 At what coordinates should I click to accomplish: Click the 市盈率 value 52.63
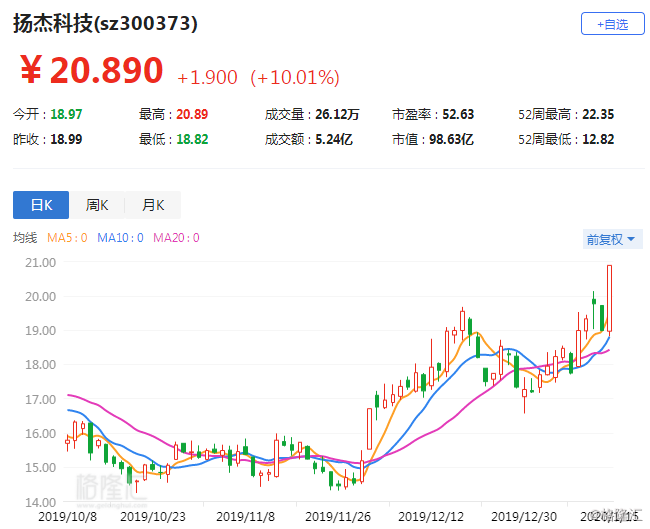point(458,114)
